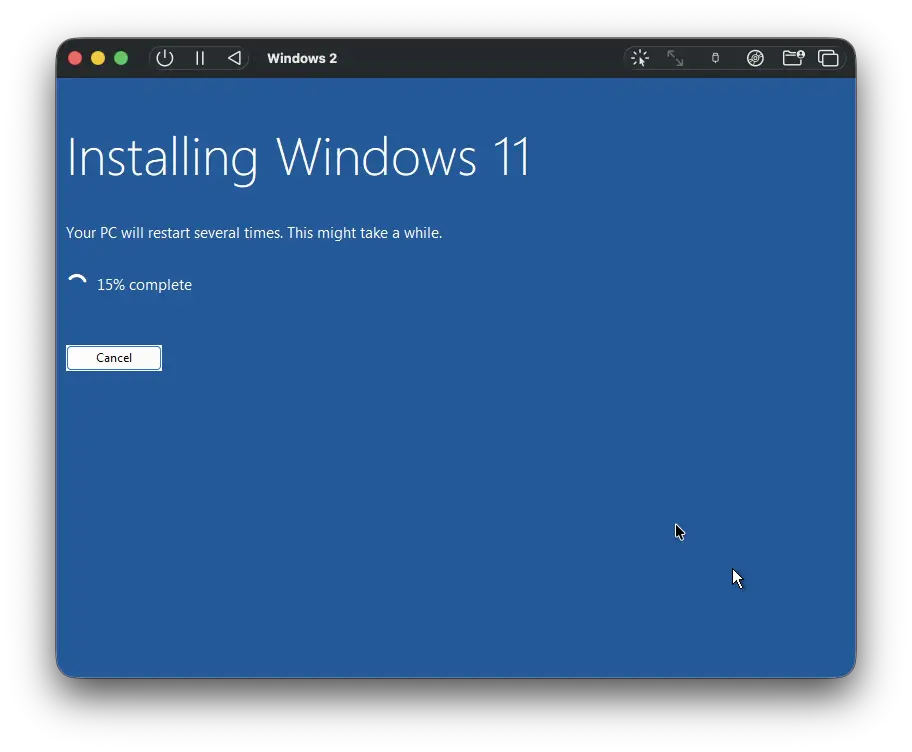Image resolution: width=912 pixels, height=752 pixels.
Task: Click the "15% complete" progress text
Action: click(144, 285)
